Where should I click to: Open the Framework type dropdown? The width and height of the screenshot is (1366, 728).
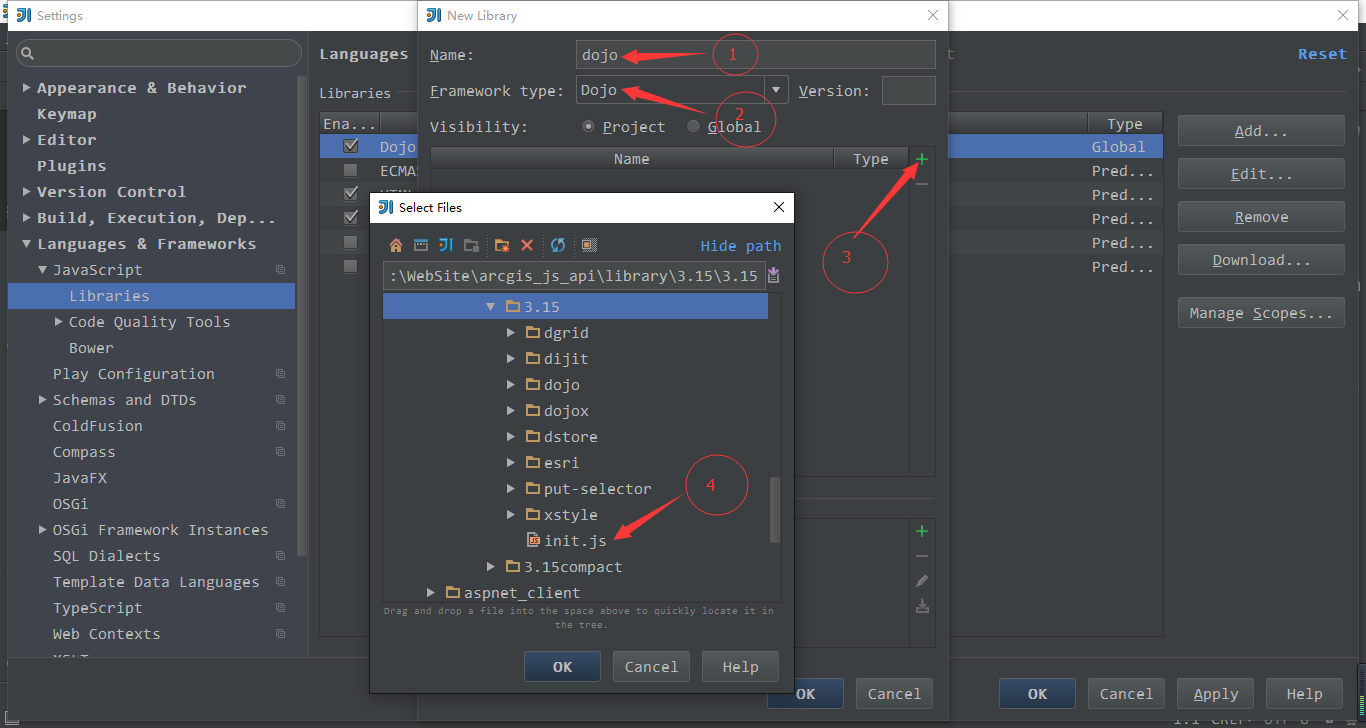point(777,90)
